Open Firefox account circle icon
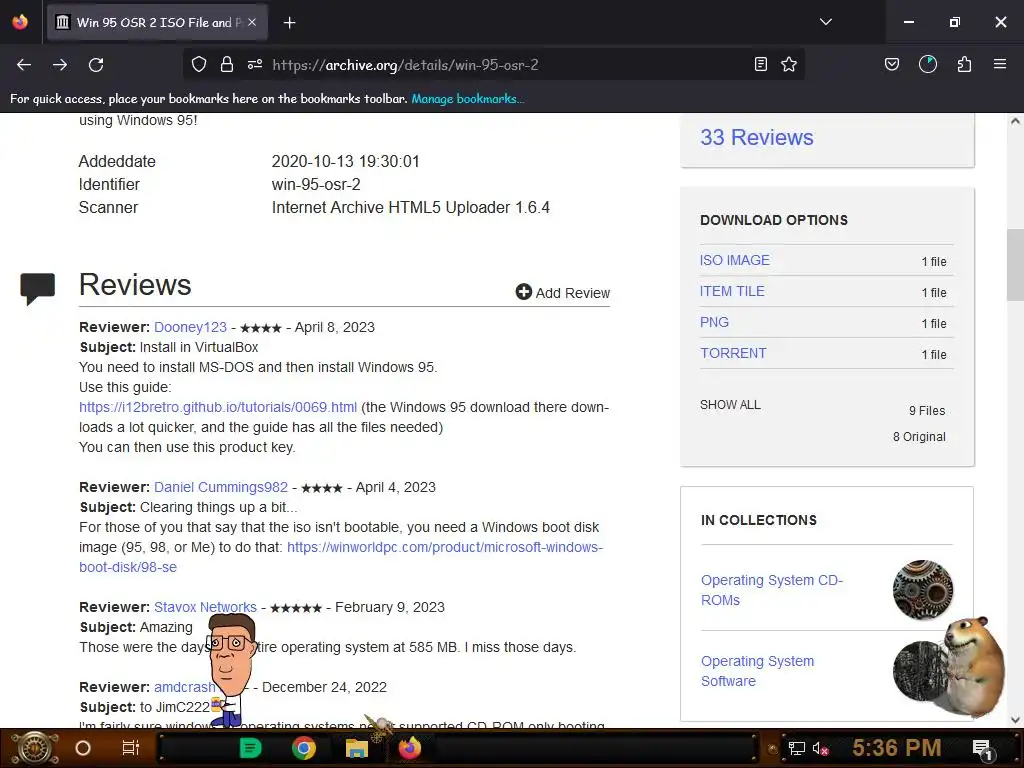 [927, 64]
